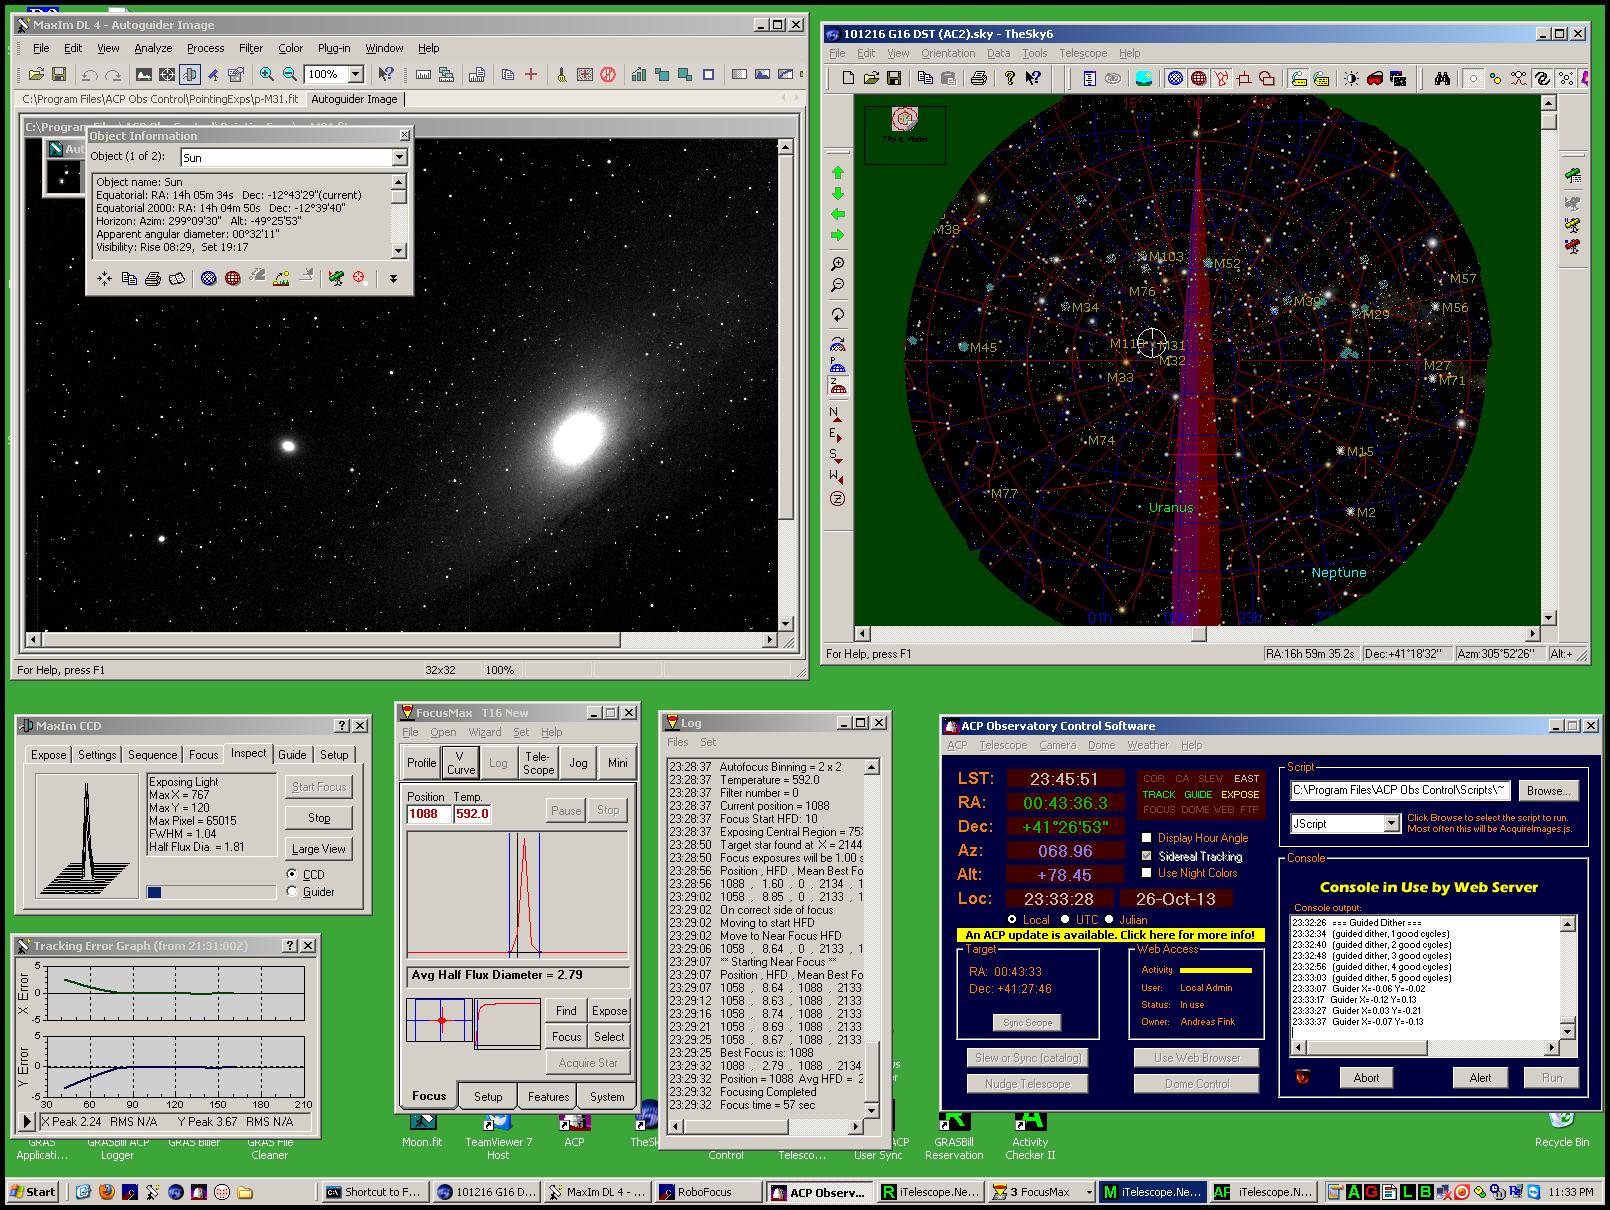Click TheSky6 green move right arrow
Screen dimensions: 1610x1210
pyautogui.click(x=838, y=236)
